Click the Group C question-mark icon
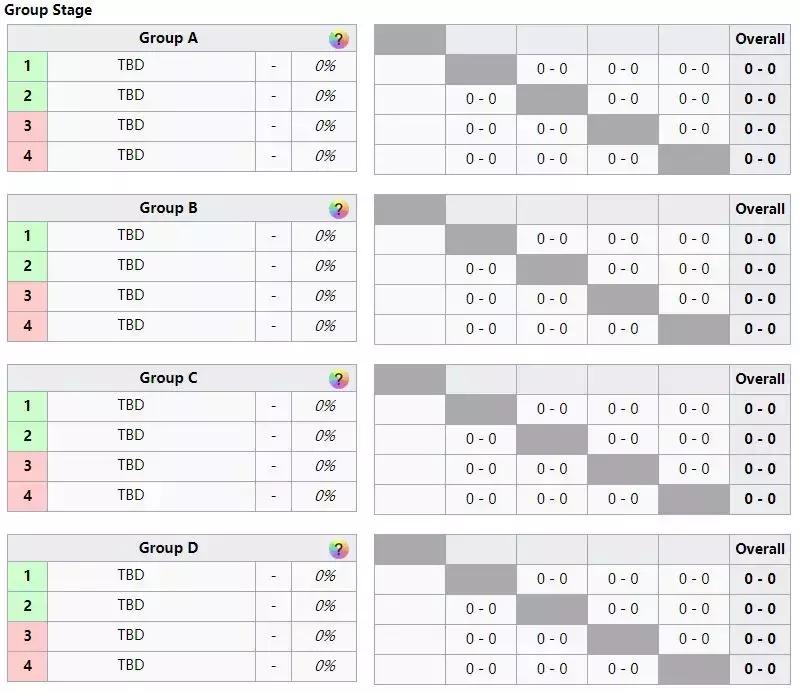801x693 pixels. pos(339,380)
